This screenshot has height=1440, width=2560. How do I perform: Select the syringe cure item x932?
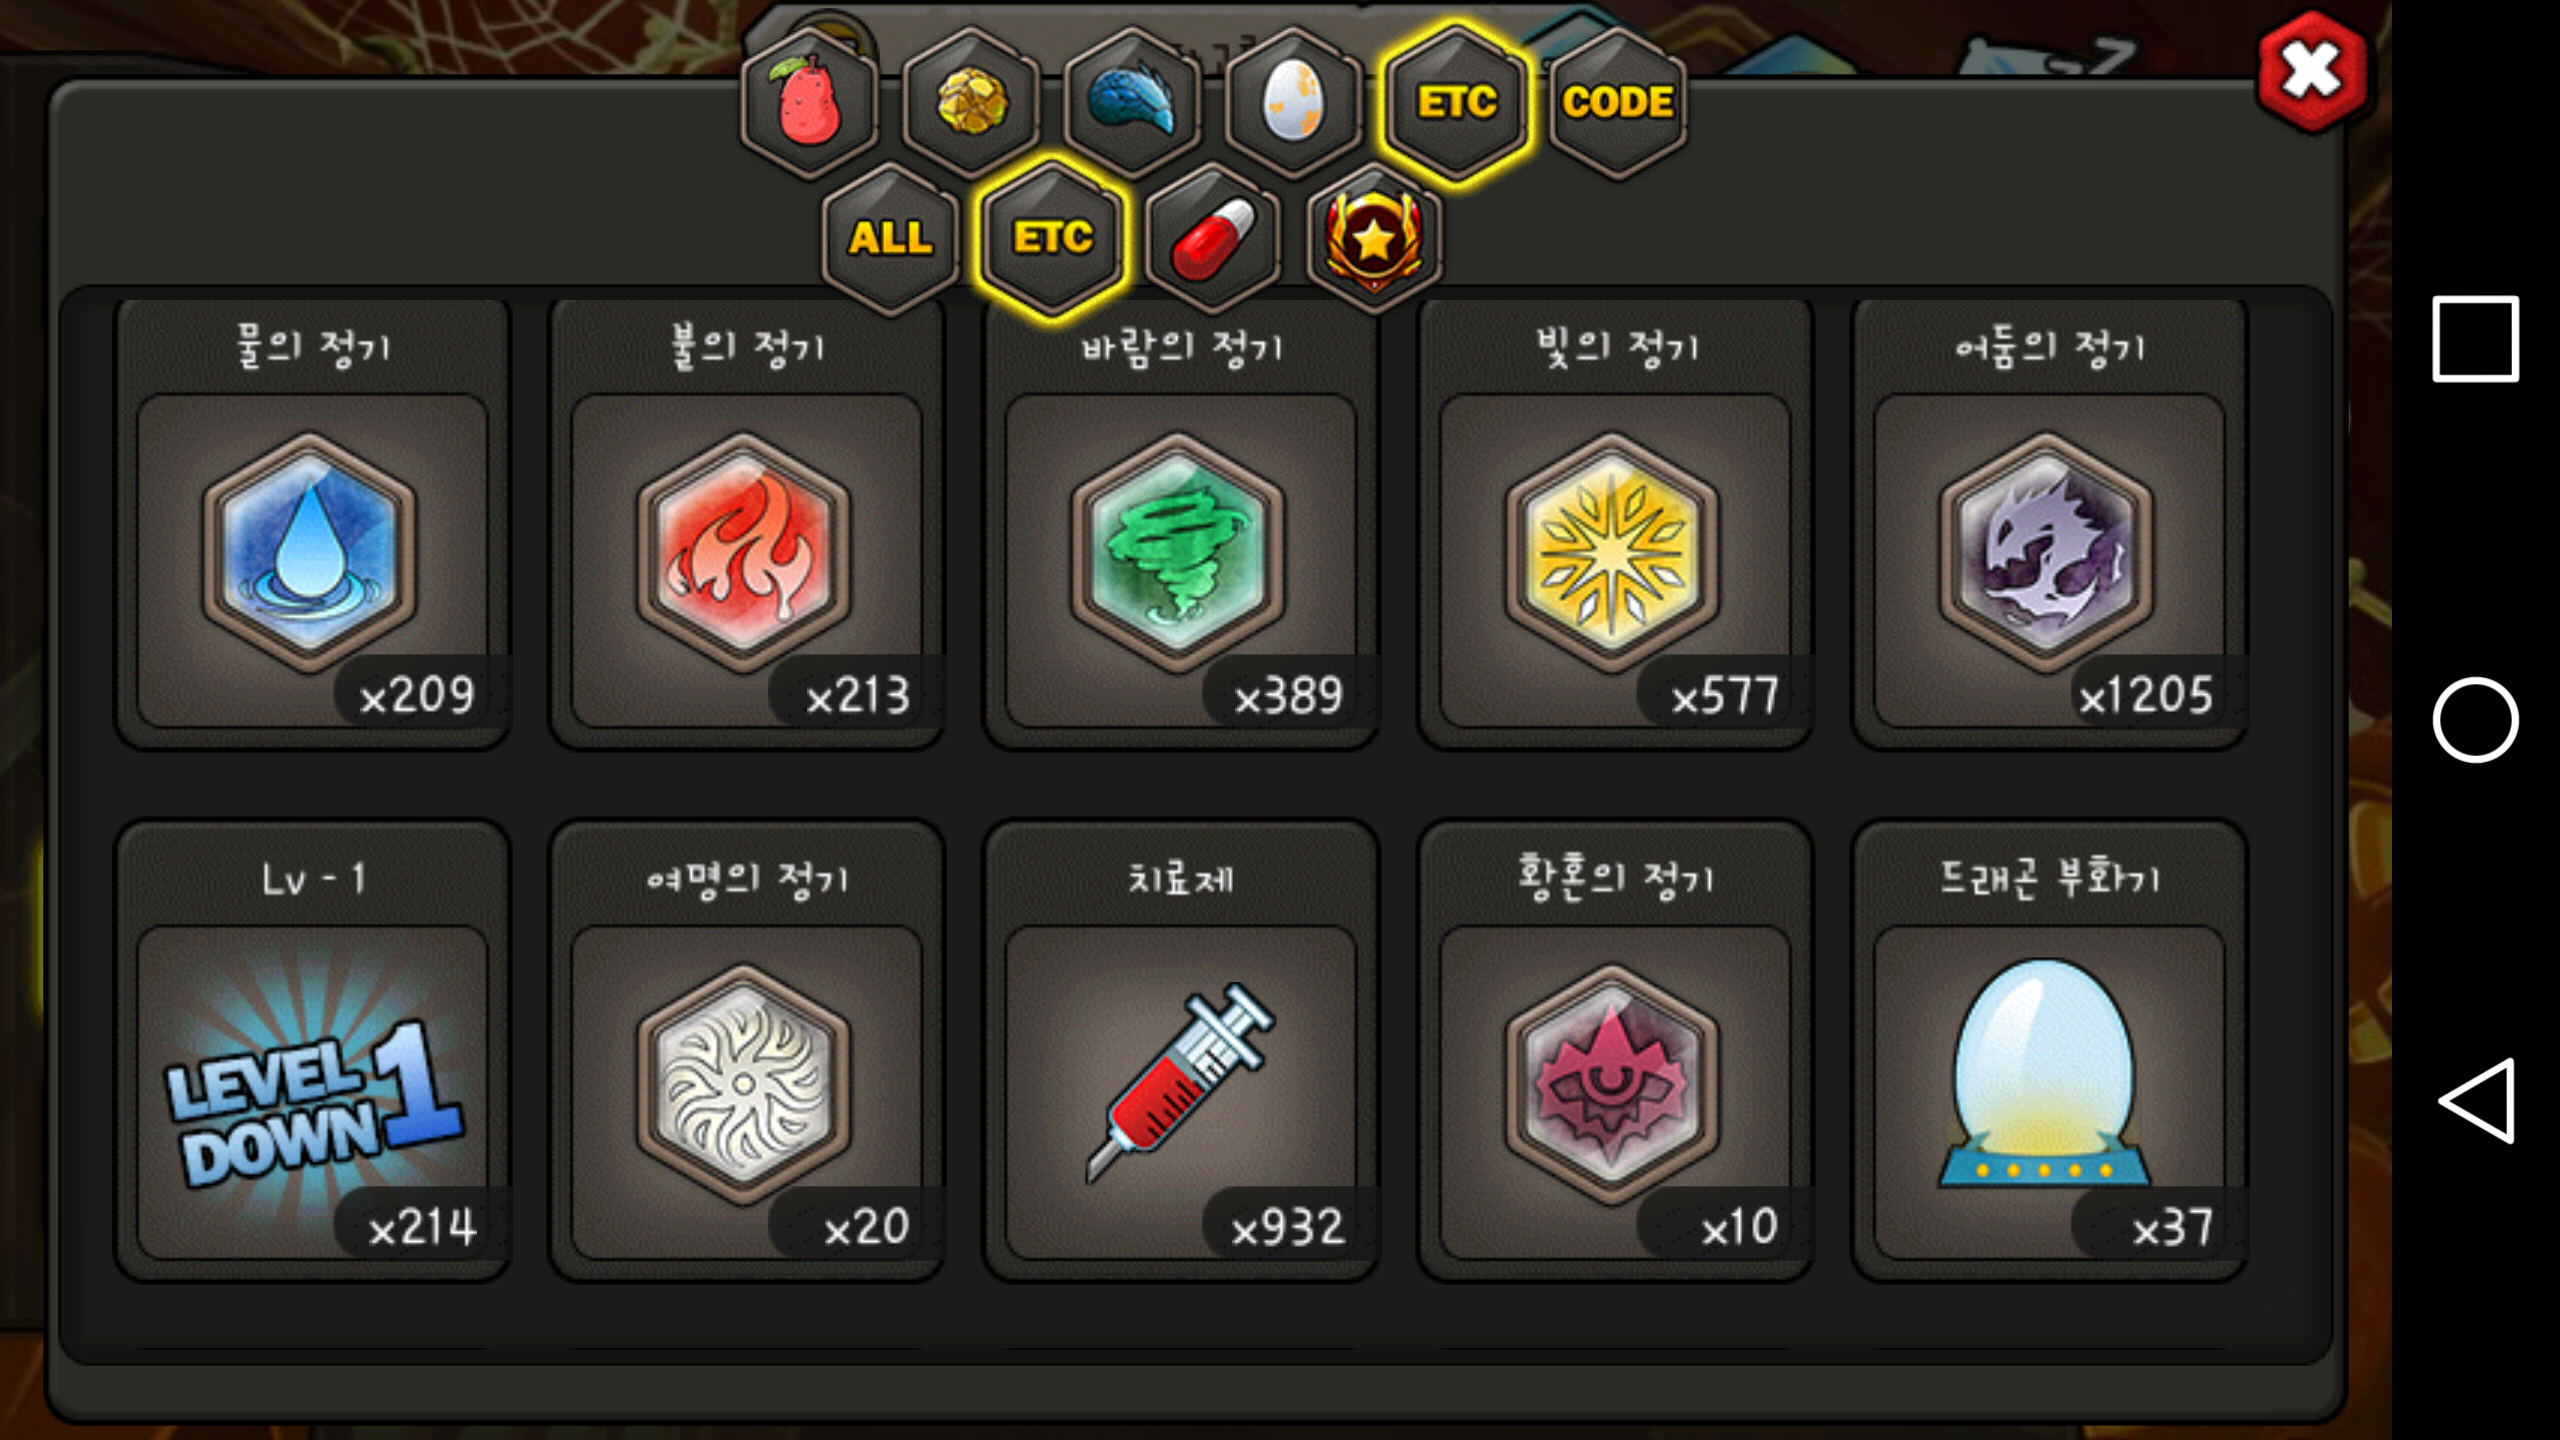1181,1050
